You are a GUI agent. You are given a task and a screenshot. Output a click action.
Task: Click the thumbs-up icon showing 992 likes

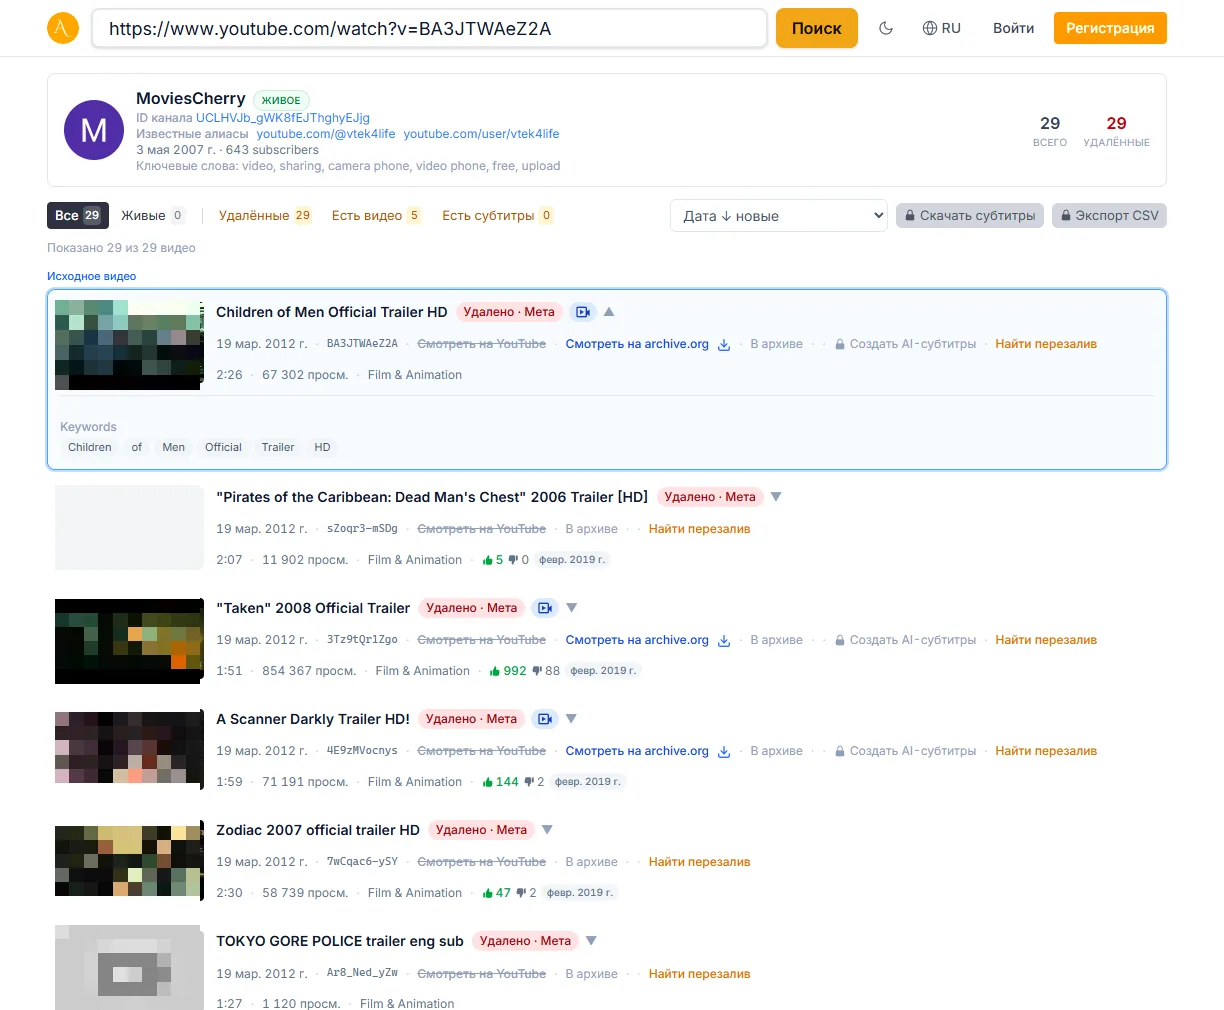pyautogui.click(x=495, y=671)
